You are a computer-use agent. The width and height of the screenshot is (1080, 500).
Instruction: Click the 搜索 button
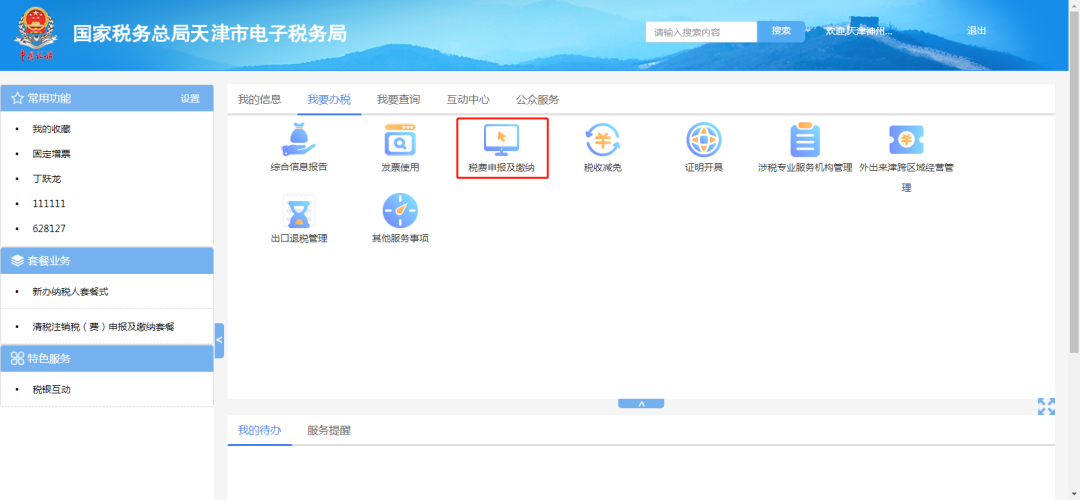pyautogui.click(x=780, y=31)
